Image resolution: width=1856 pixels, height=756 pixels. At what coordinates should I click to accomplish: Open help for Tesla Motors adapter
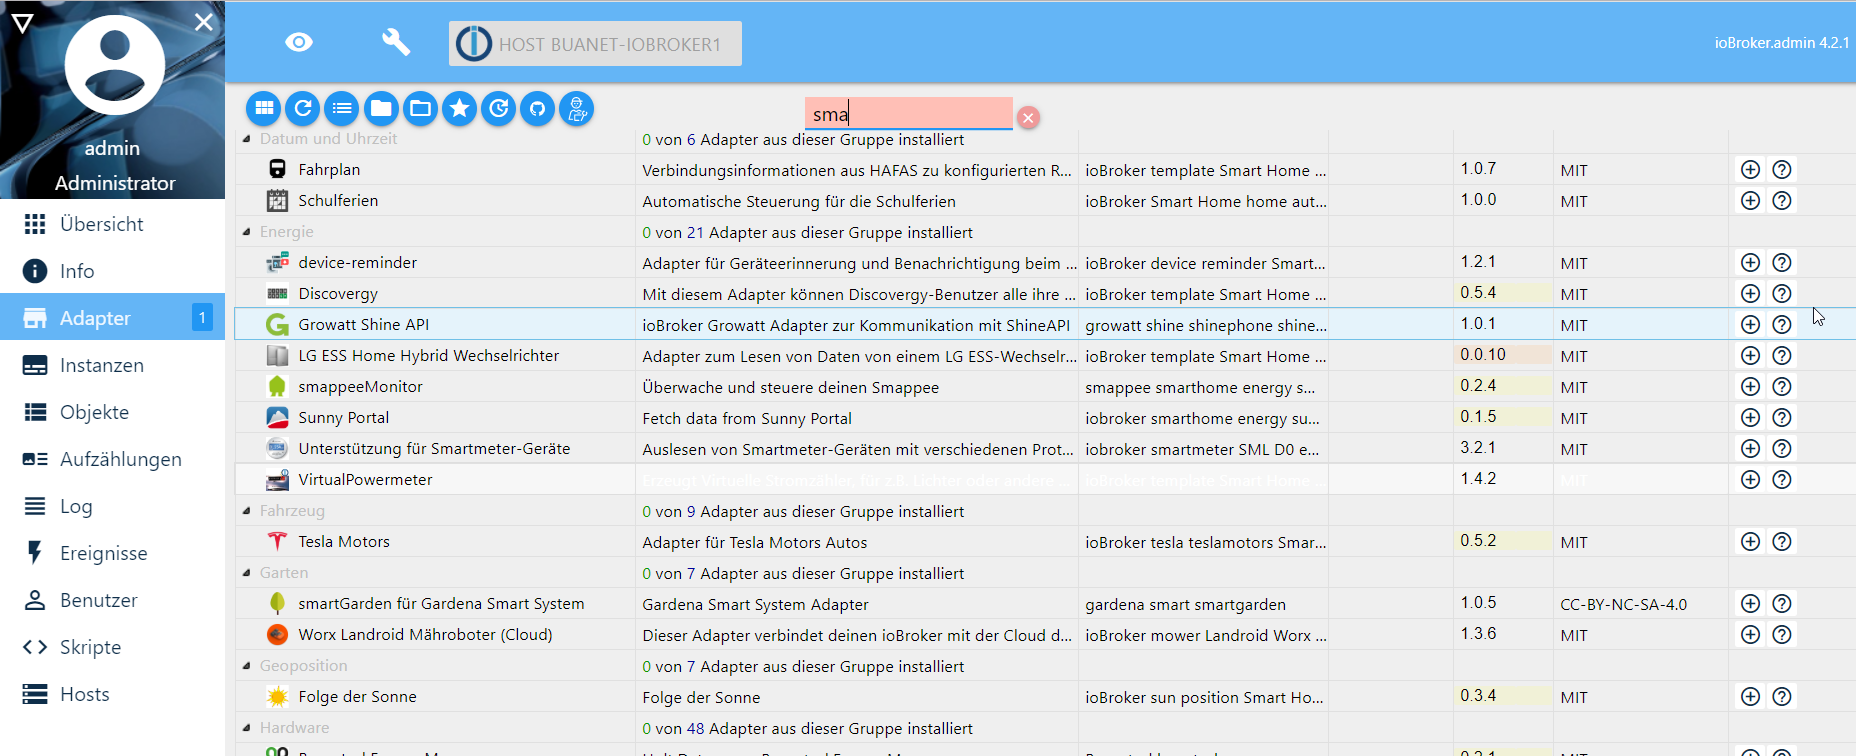coord(1781,542)
